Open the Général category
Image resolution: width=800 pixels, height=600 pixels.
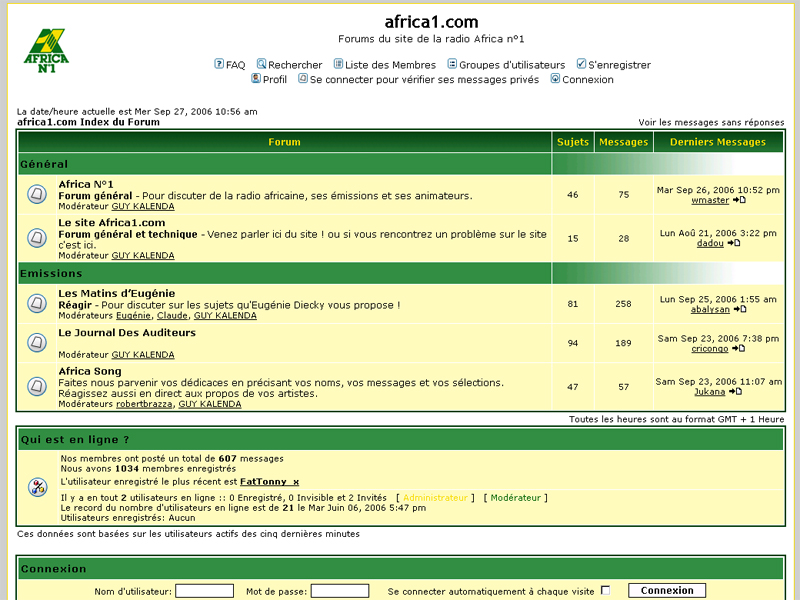(x=44, y=164)
